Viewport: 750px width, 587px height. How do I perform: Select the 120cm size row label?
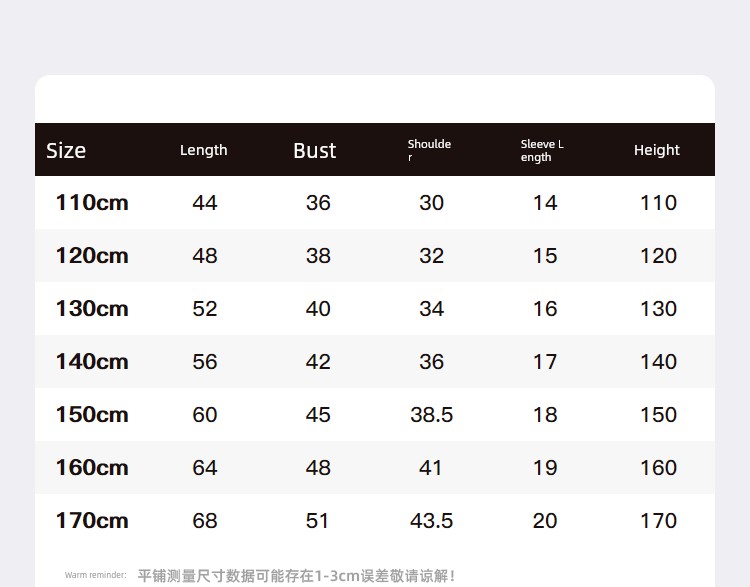pyautogui.click(x=92, y=255)
